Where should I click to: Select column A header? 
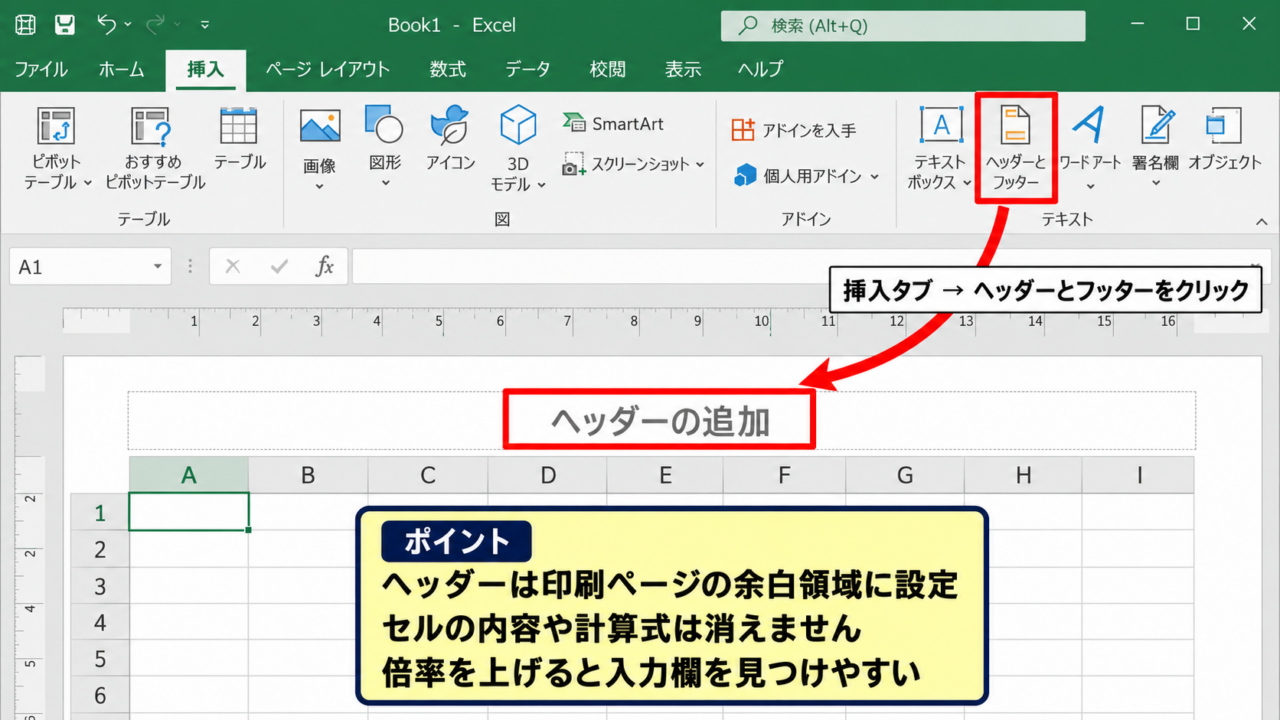point(189,475)
